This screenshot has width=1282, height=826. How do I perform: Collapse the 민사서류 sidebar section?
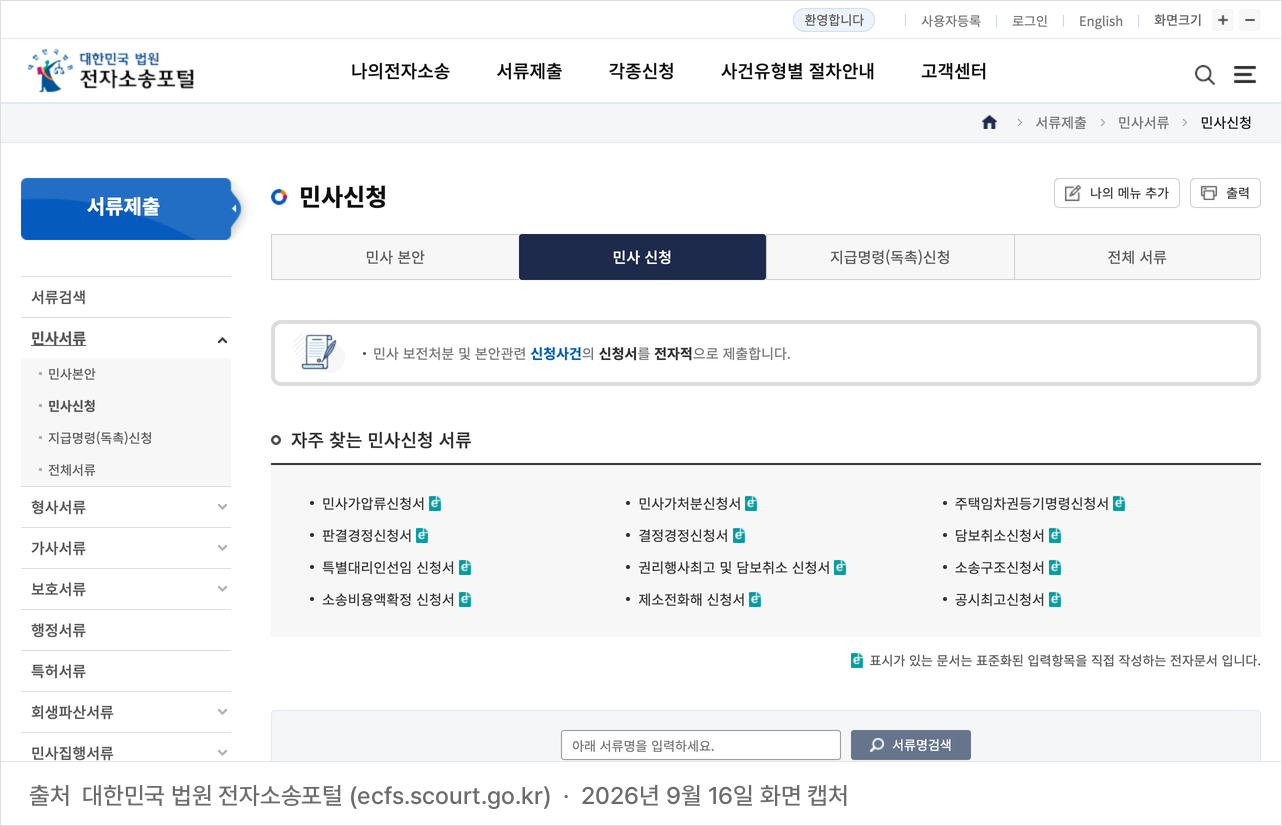coord(222,340)
